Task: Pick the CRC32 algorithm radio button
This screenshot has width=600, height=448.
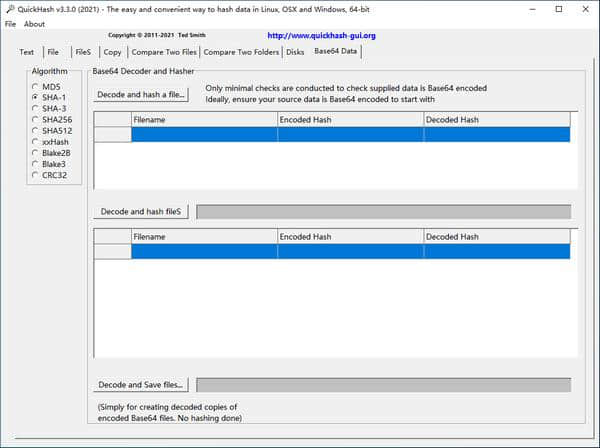Action: click(x=36, y=175)
